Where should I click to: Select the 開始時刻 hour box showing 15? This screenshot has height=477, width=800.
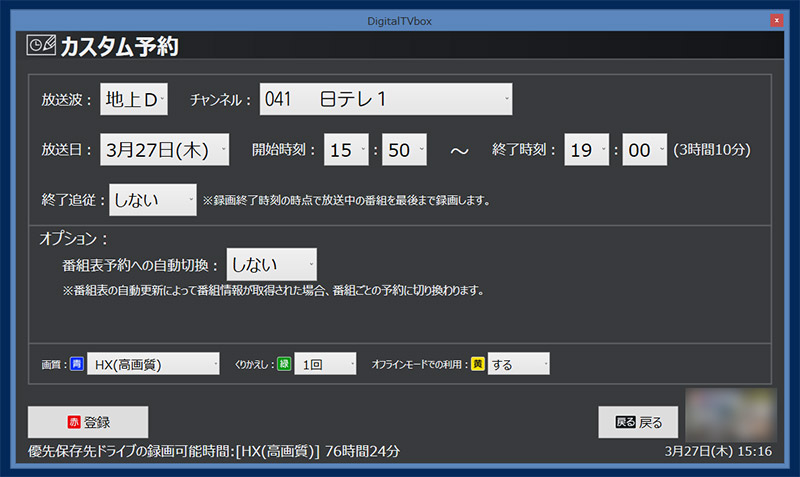pos(346,150)
